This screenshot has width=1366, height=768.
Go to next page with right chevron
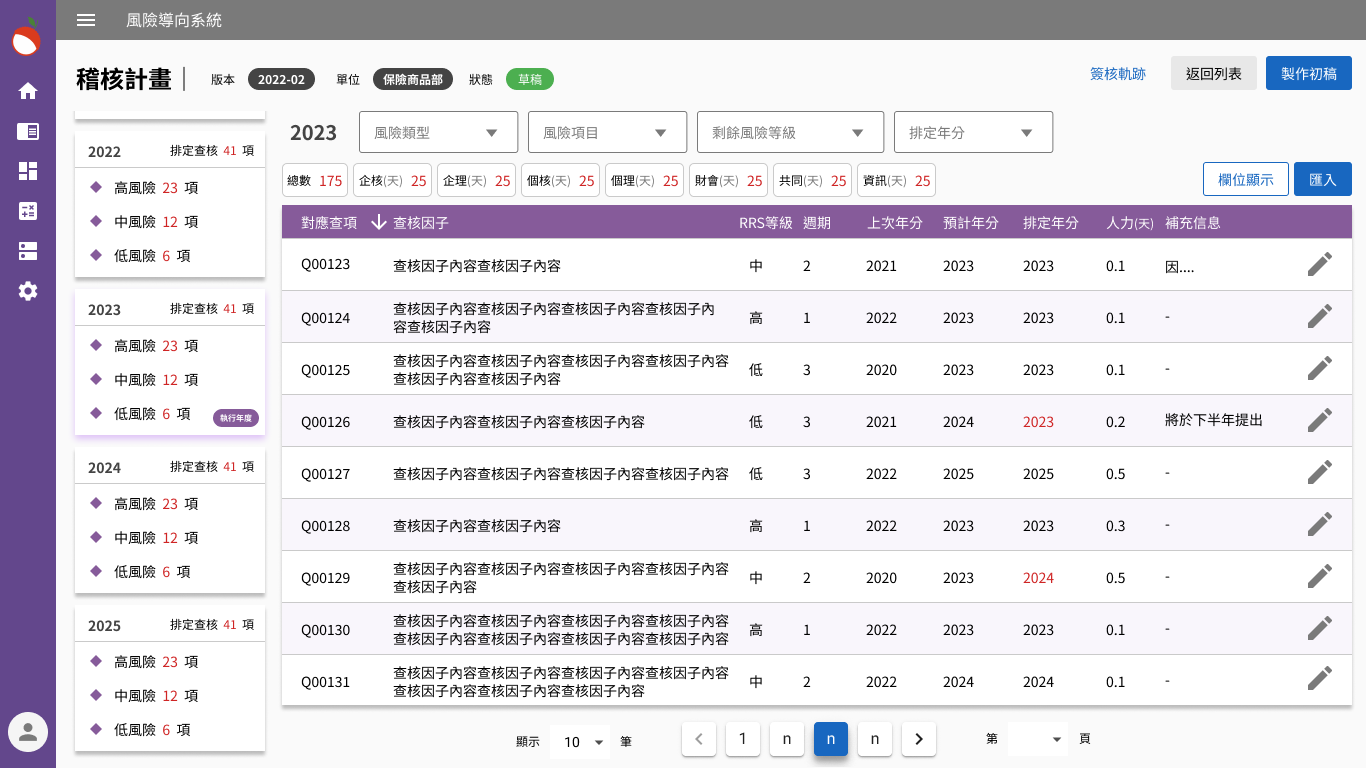click(918, 739)
